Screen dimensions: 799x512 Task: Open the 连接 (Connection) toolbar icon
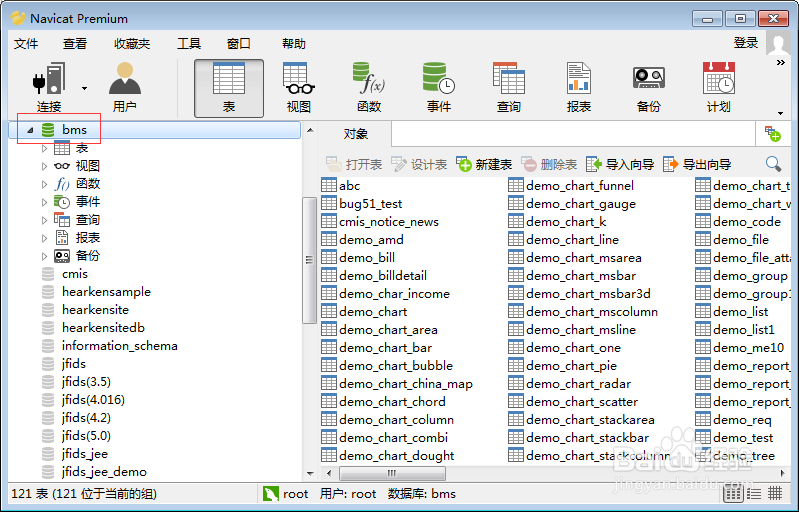coord(49,87)
